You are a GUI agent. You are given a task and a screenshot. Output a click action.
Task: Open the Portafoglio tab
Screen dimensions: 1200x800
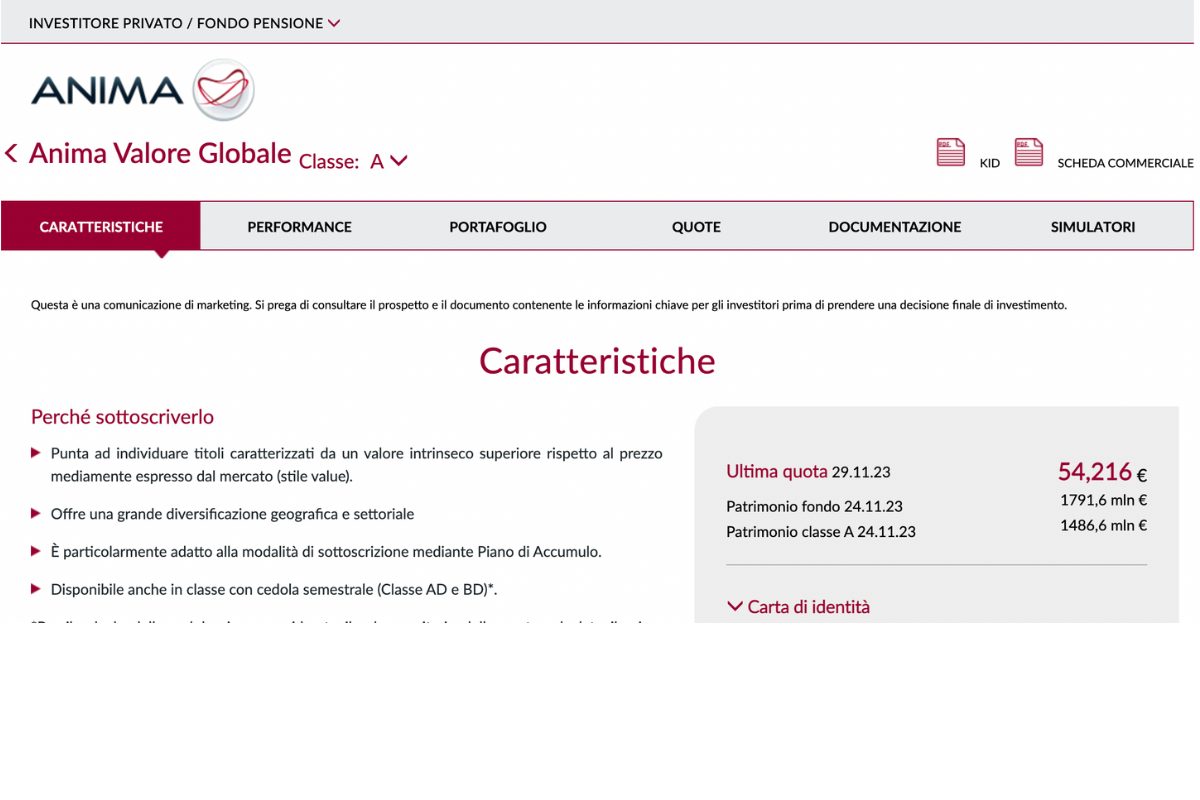(497, 227)
